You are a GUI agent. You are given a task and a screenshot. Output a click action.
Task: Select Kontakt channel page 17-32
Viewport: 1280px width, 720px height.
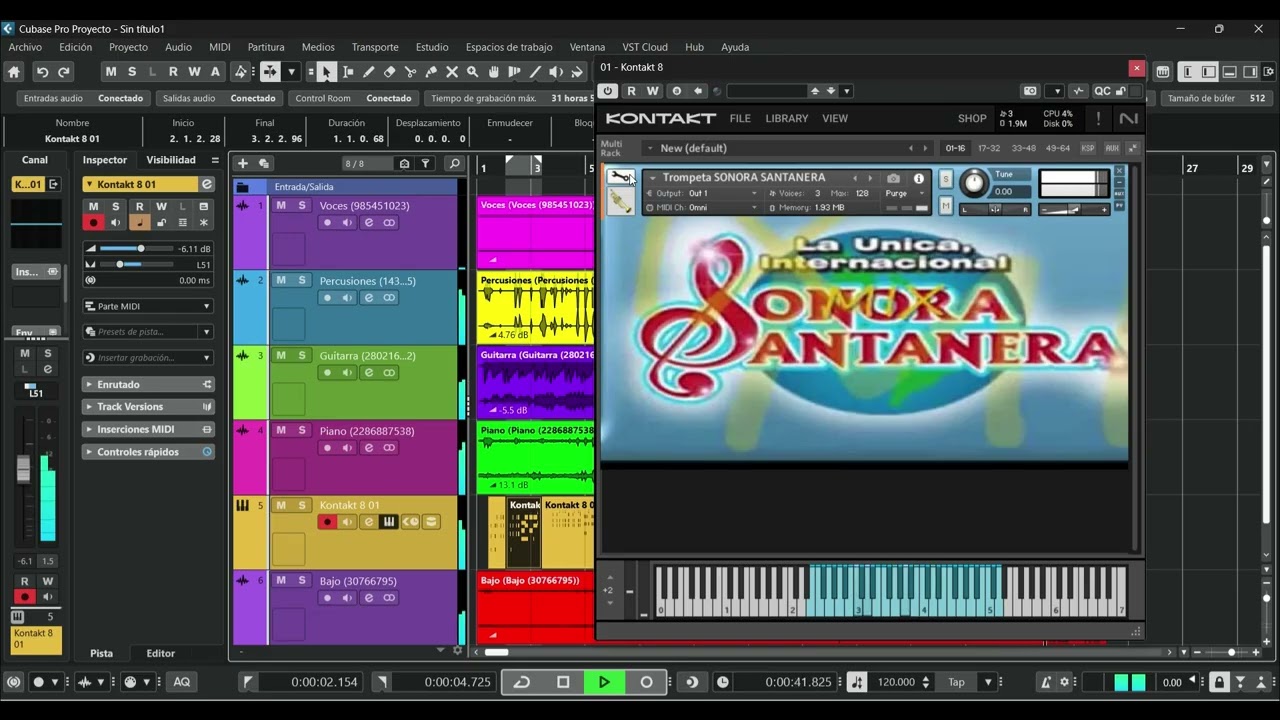click(988, 148)
